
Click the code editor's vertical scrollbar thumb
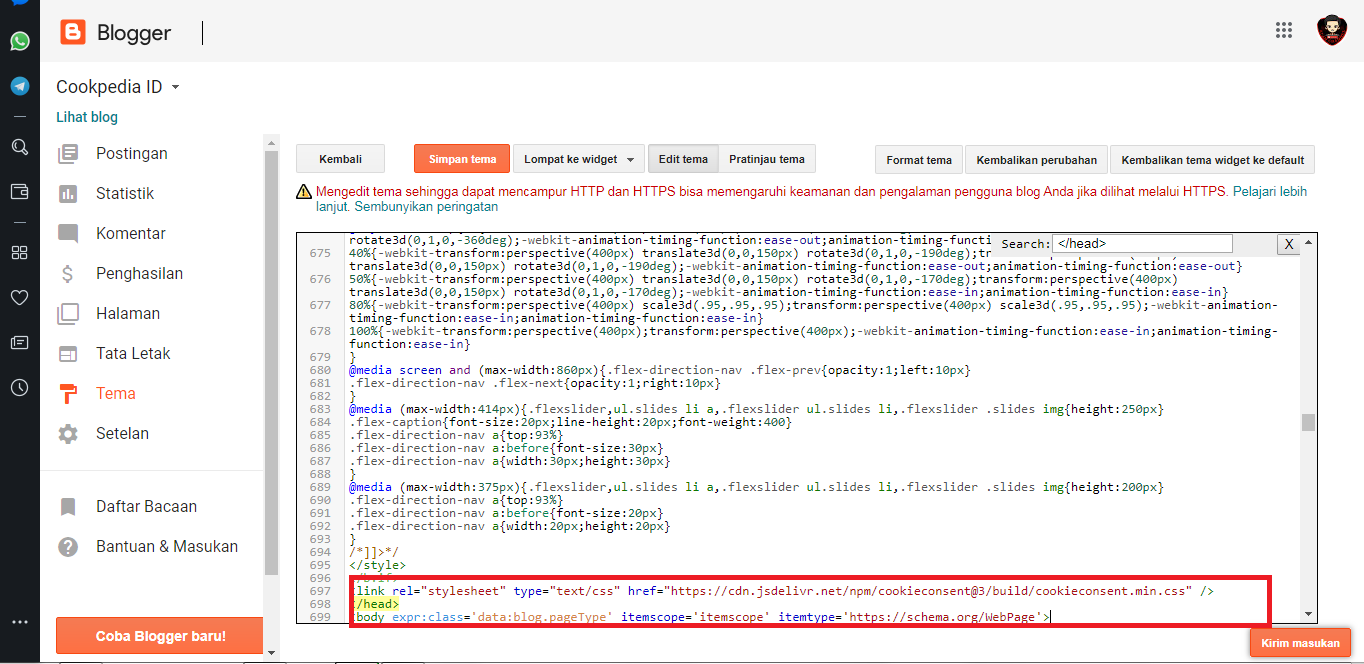pyautogui.click(x=1308, y=422)
